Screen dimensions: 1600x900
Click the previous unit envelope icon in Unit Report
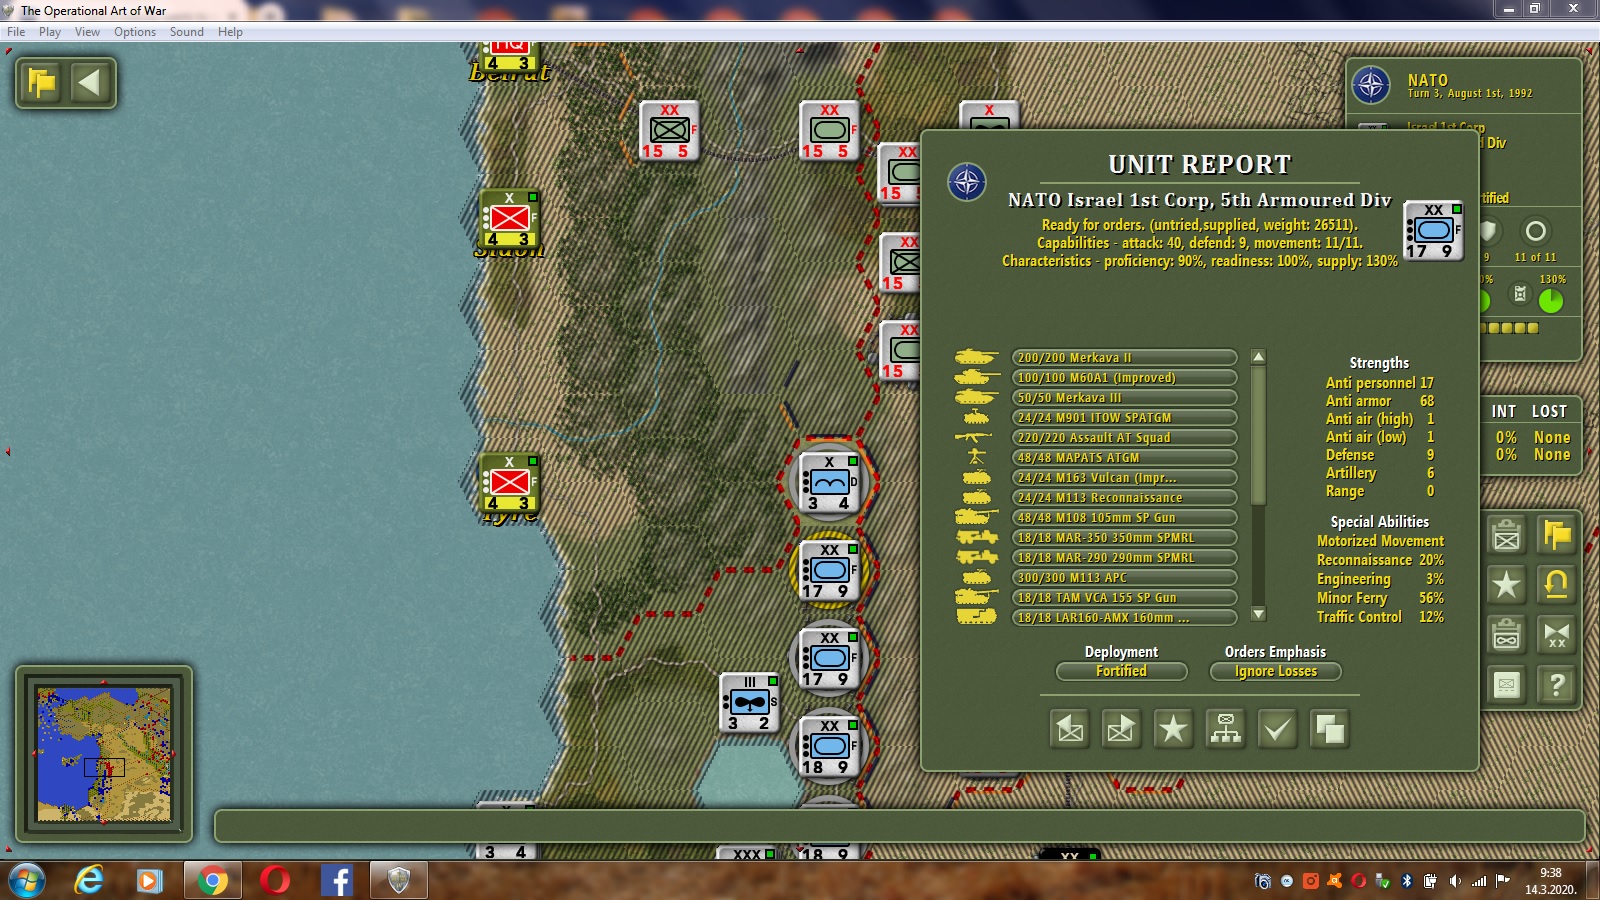click(1069, 729)
